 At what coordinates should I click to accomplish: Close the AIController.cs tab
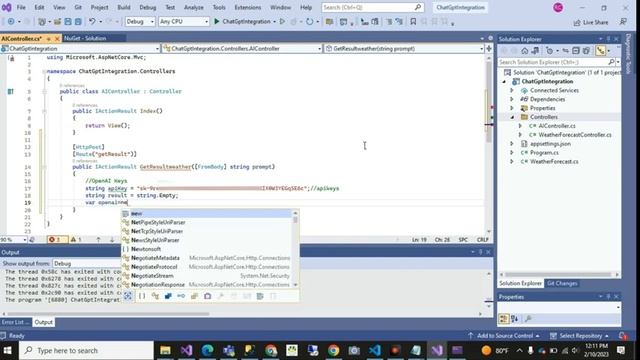(57, 38)
